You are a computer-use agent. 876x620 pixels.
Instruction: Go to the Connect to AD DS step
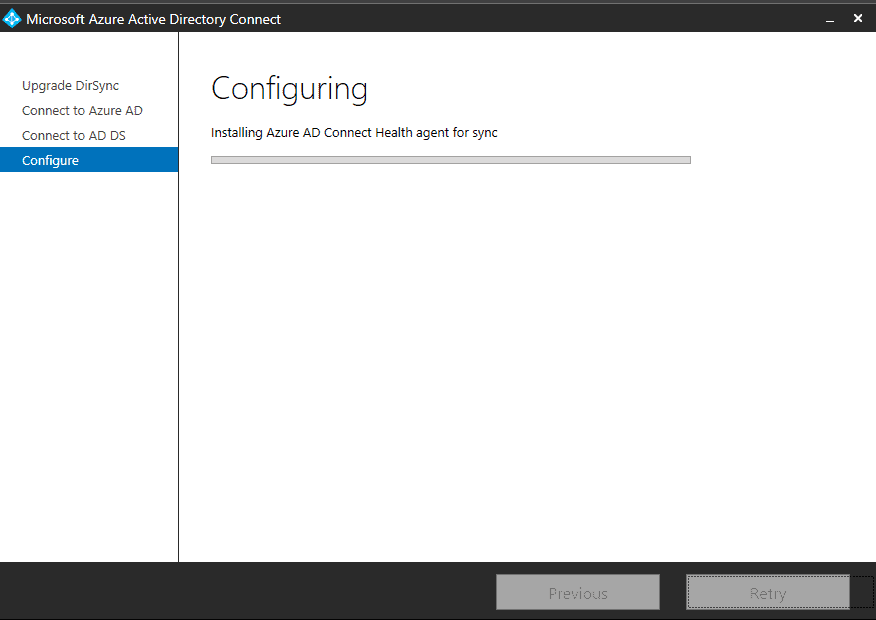point(74,136)
